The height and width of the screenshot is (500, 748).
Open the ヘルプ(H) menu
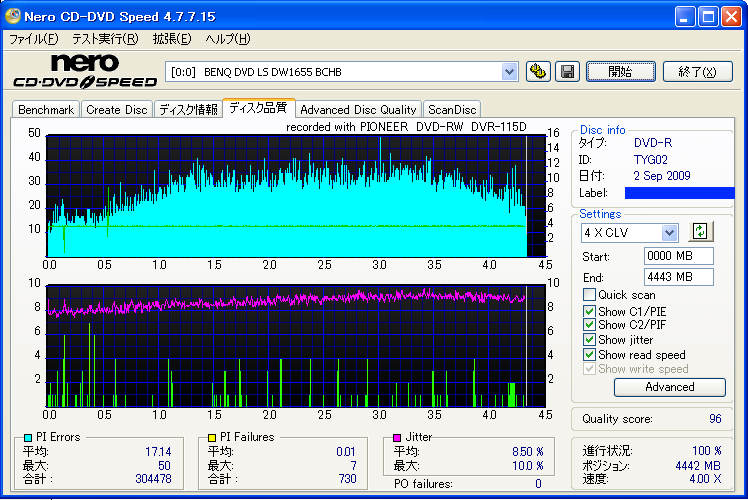(227, 39)
